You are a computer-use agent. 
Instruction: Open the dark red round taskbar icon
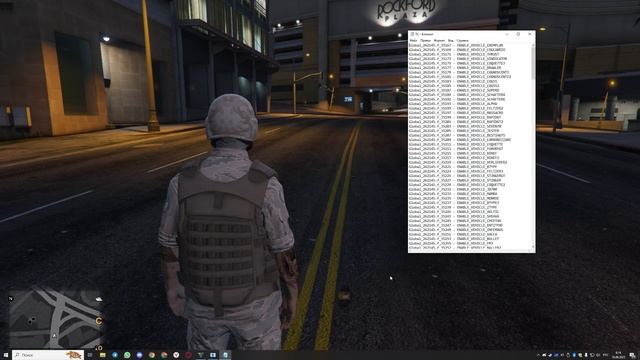(x=188, y=355)
